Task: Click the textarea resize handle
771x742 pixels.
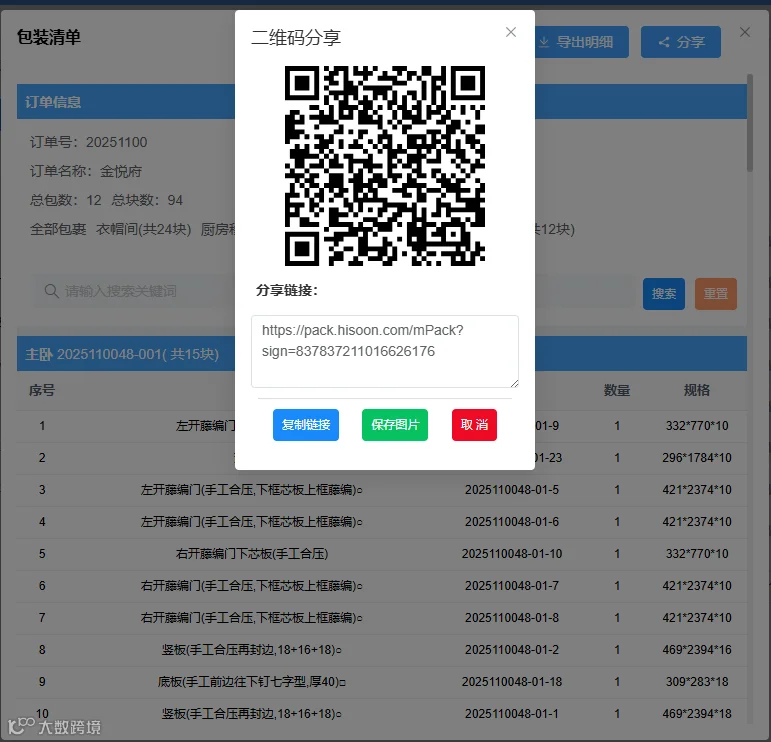Action: pos(514,384)
